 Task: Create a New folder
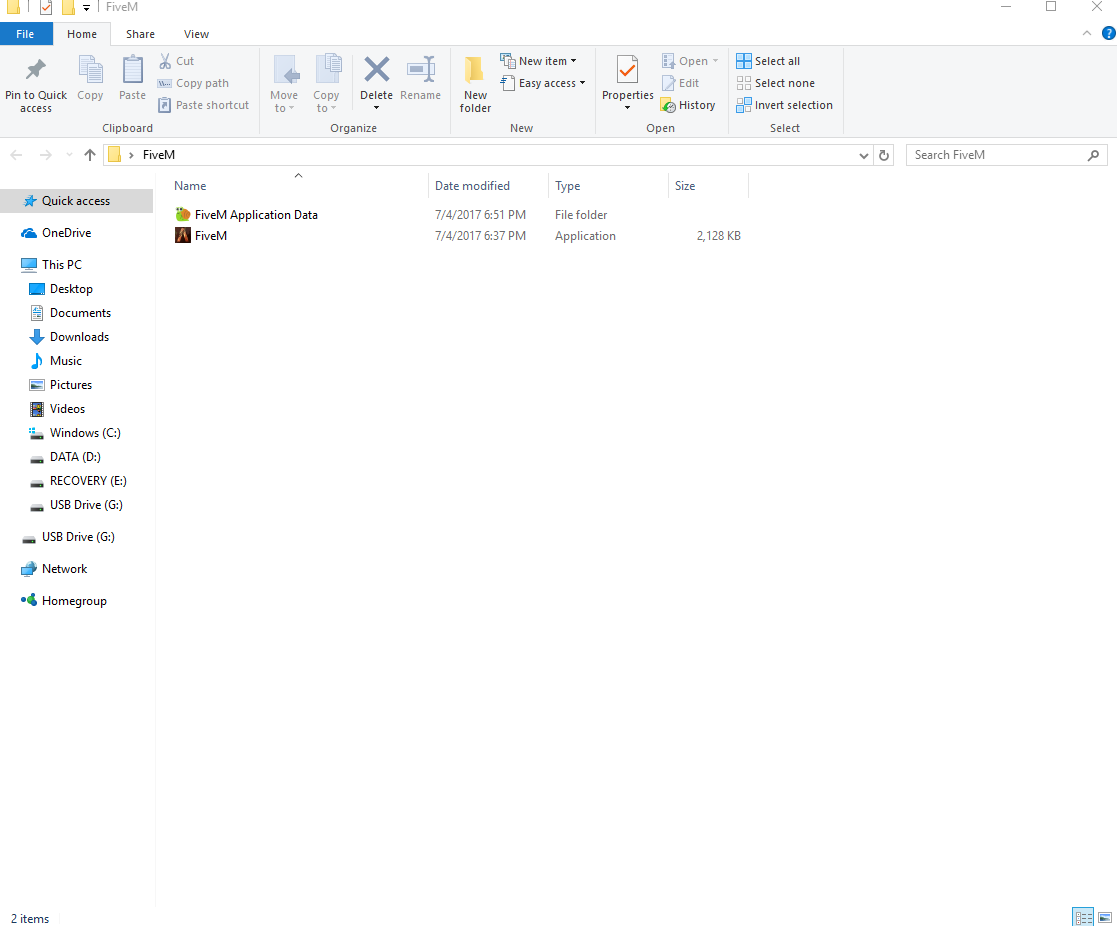click(475, 84)
